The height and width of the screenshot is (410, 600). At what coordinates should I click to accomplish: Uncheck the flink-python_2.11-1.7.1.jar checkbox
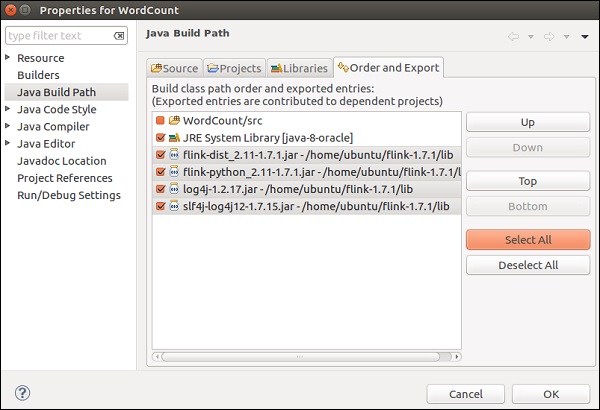click(159, 172)
